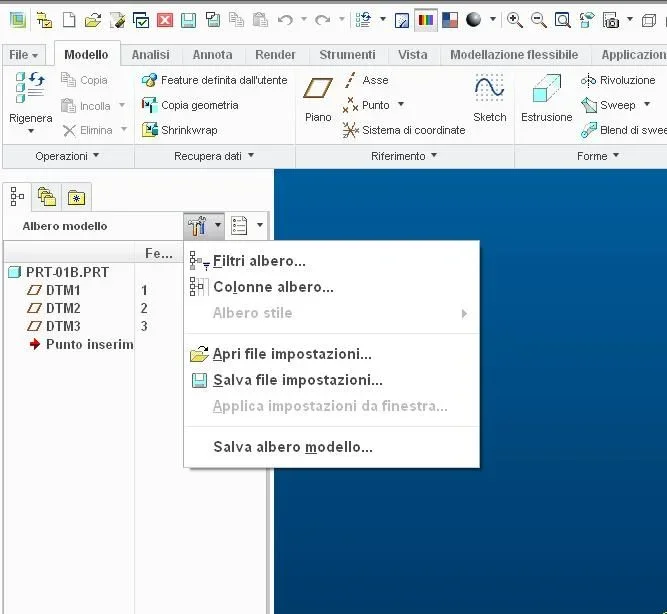Open a file with the folder icon
This screenshot has height=614, width=667.
(x=93, y=20)
